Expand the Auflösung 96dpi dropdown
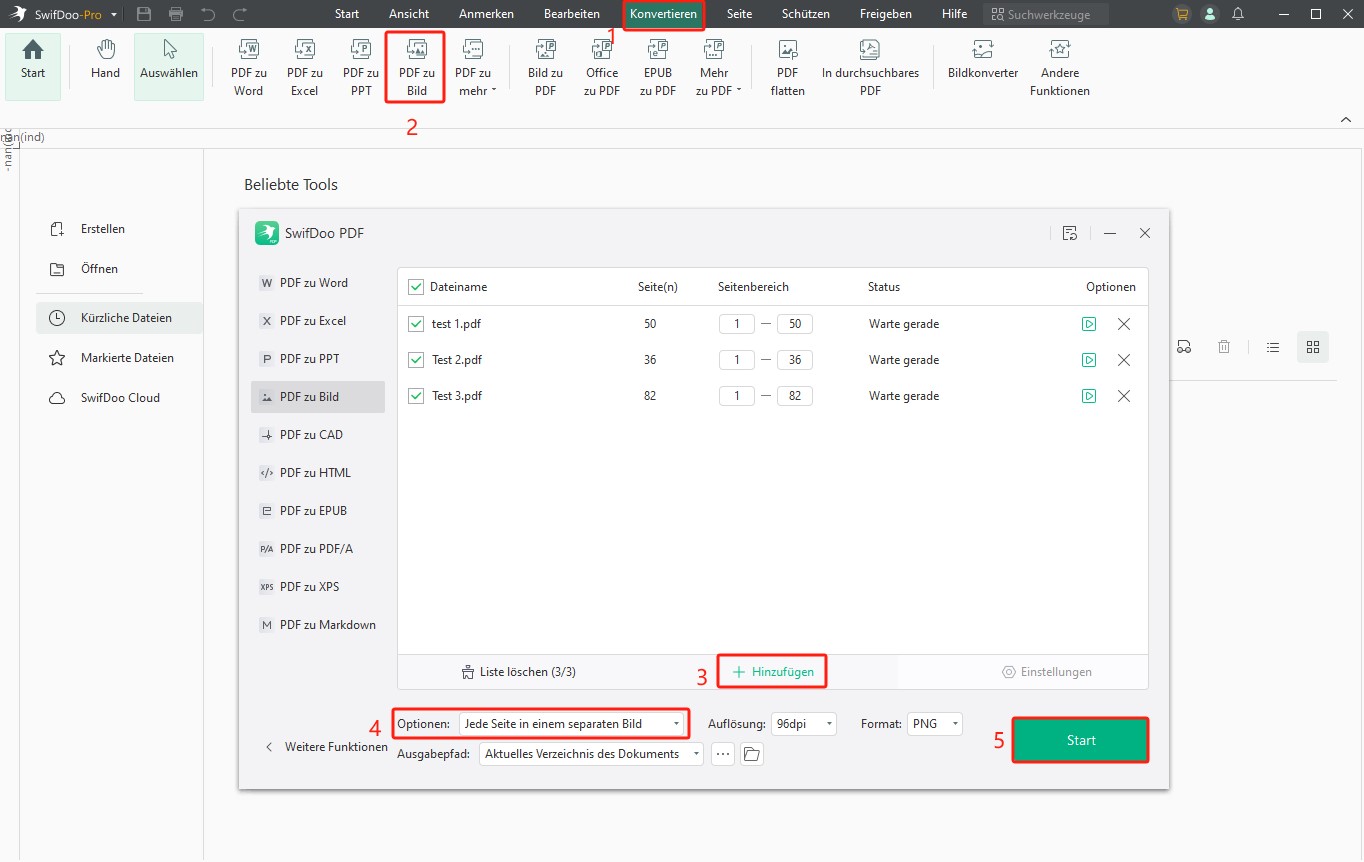Viewport: 1364px width, 862px height. point(803,724)
